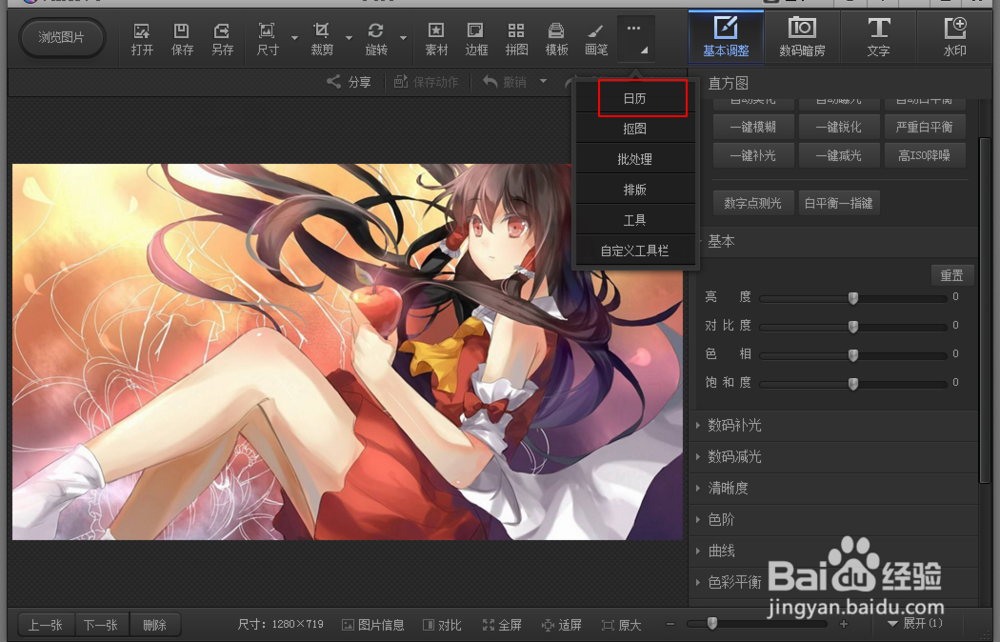Click the 一键减光 button

click(x=839, y=155)
